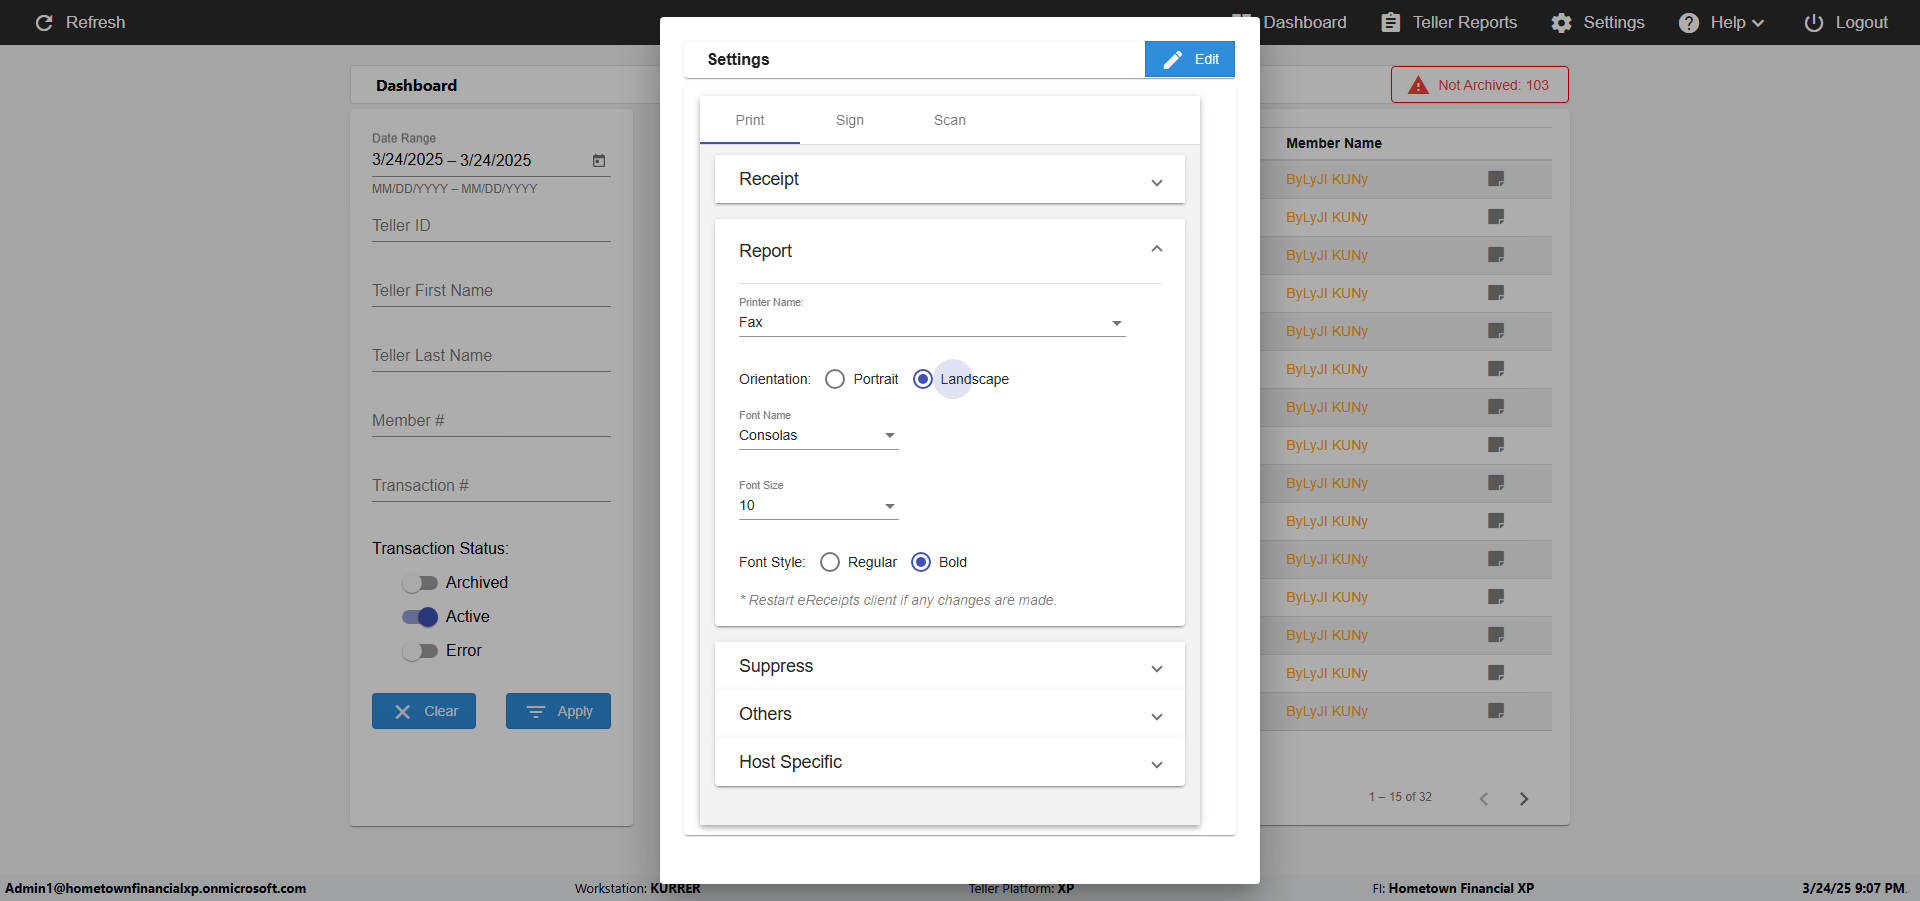Toggle the Archived status switch
This screenshot has height=901, width=1920.
tap(420, 583)
